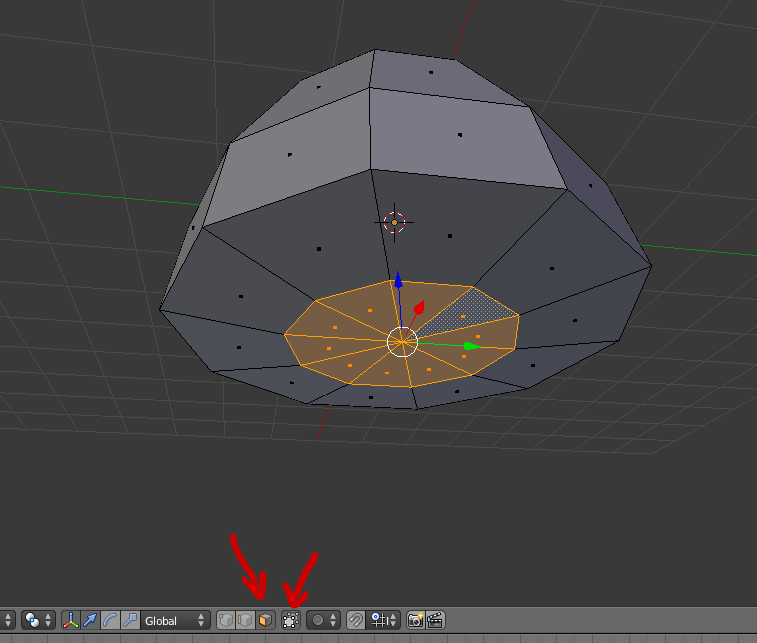Click the OpenGL render image camera icon
This screenshot has width=757, height=643.
(415, 620)
